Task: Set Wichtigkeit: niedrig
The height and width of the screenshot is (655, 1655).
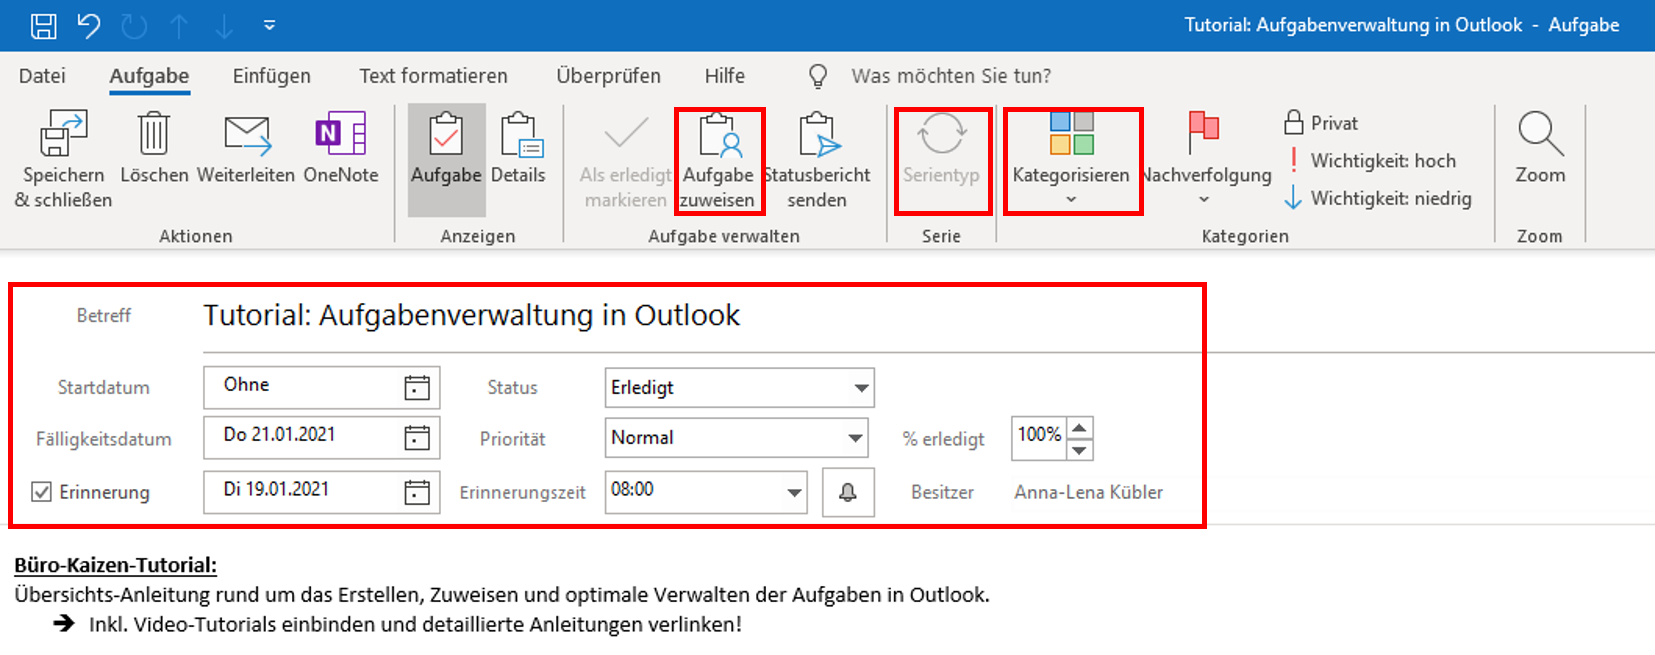Action: 1378,198
